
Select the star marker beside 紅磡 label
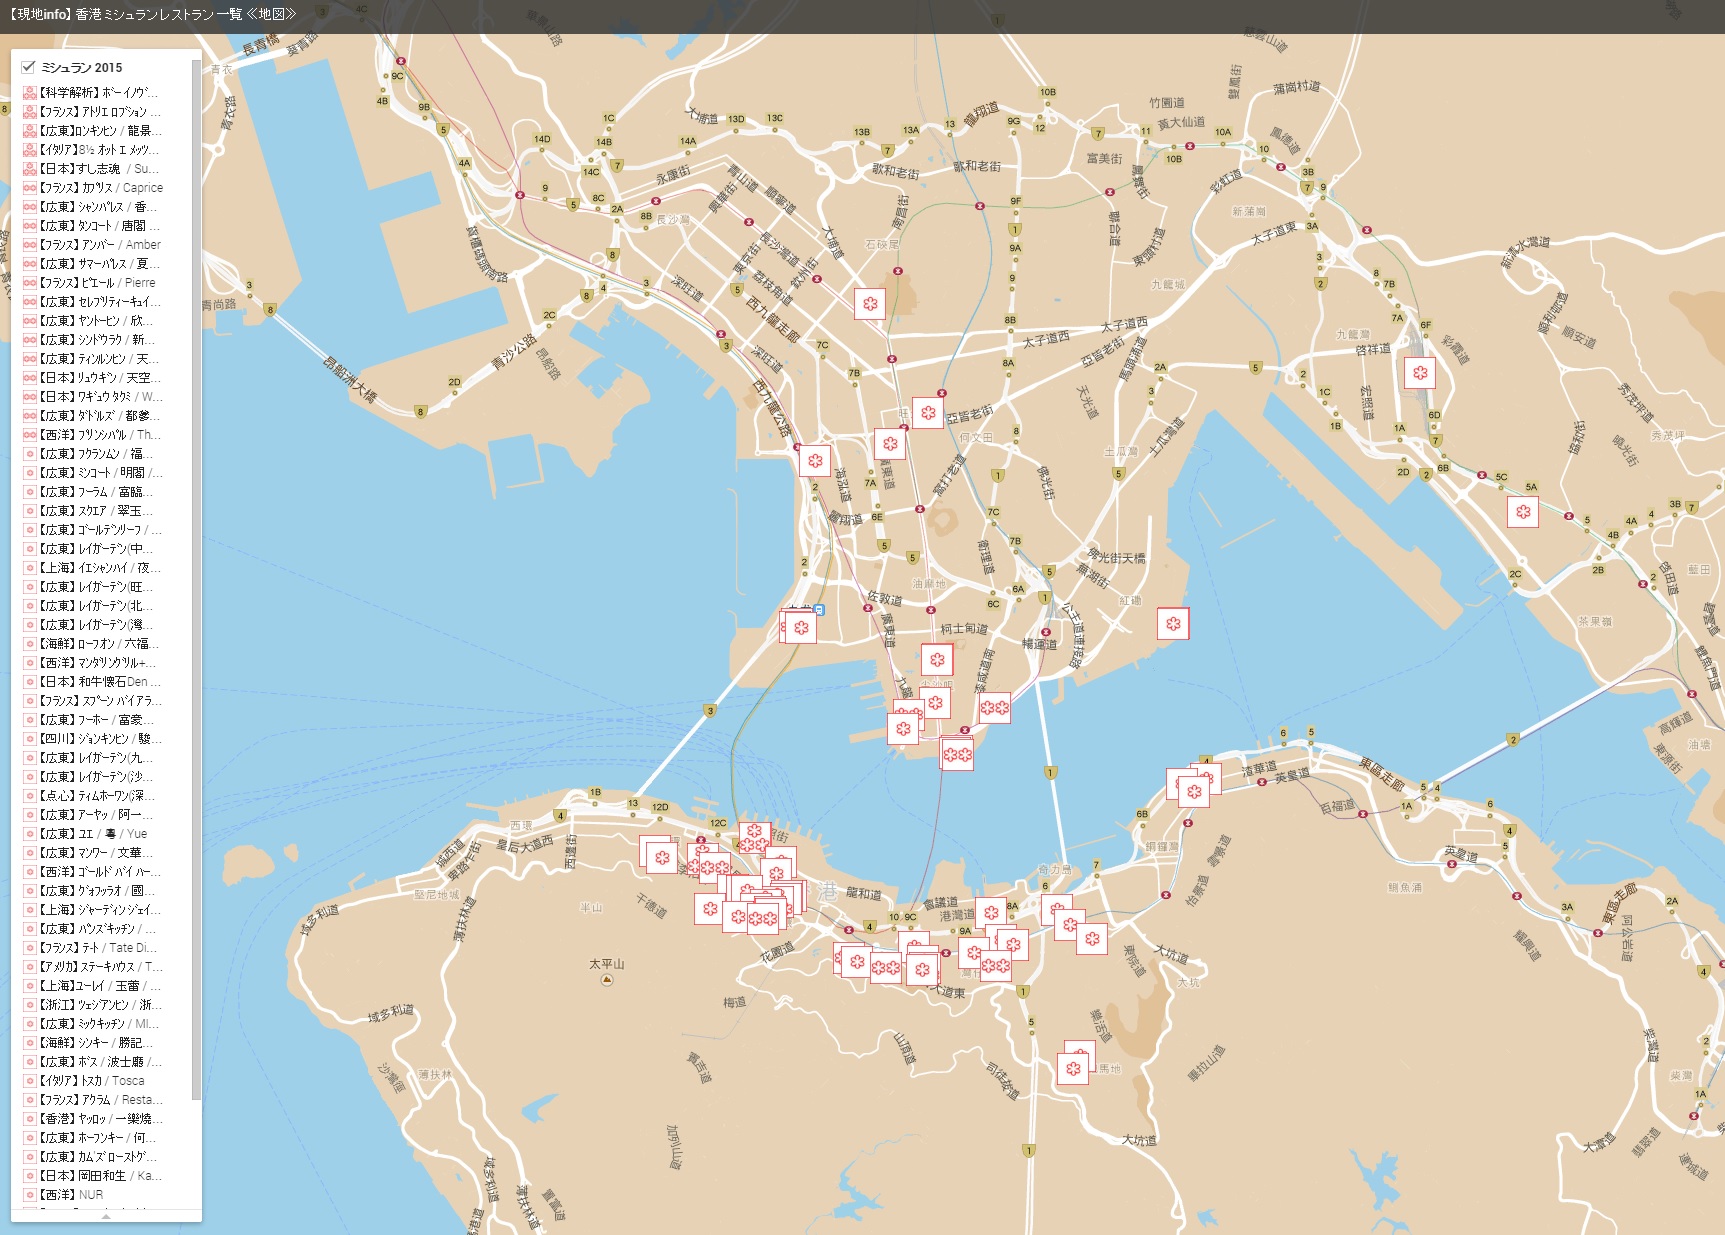(x=1173, y=624)
